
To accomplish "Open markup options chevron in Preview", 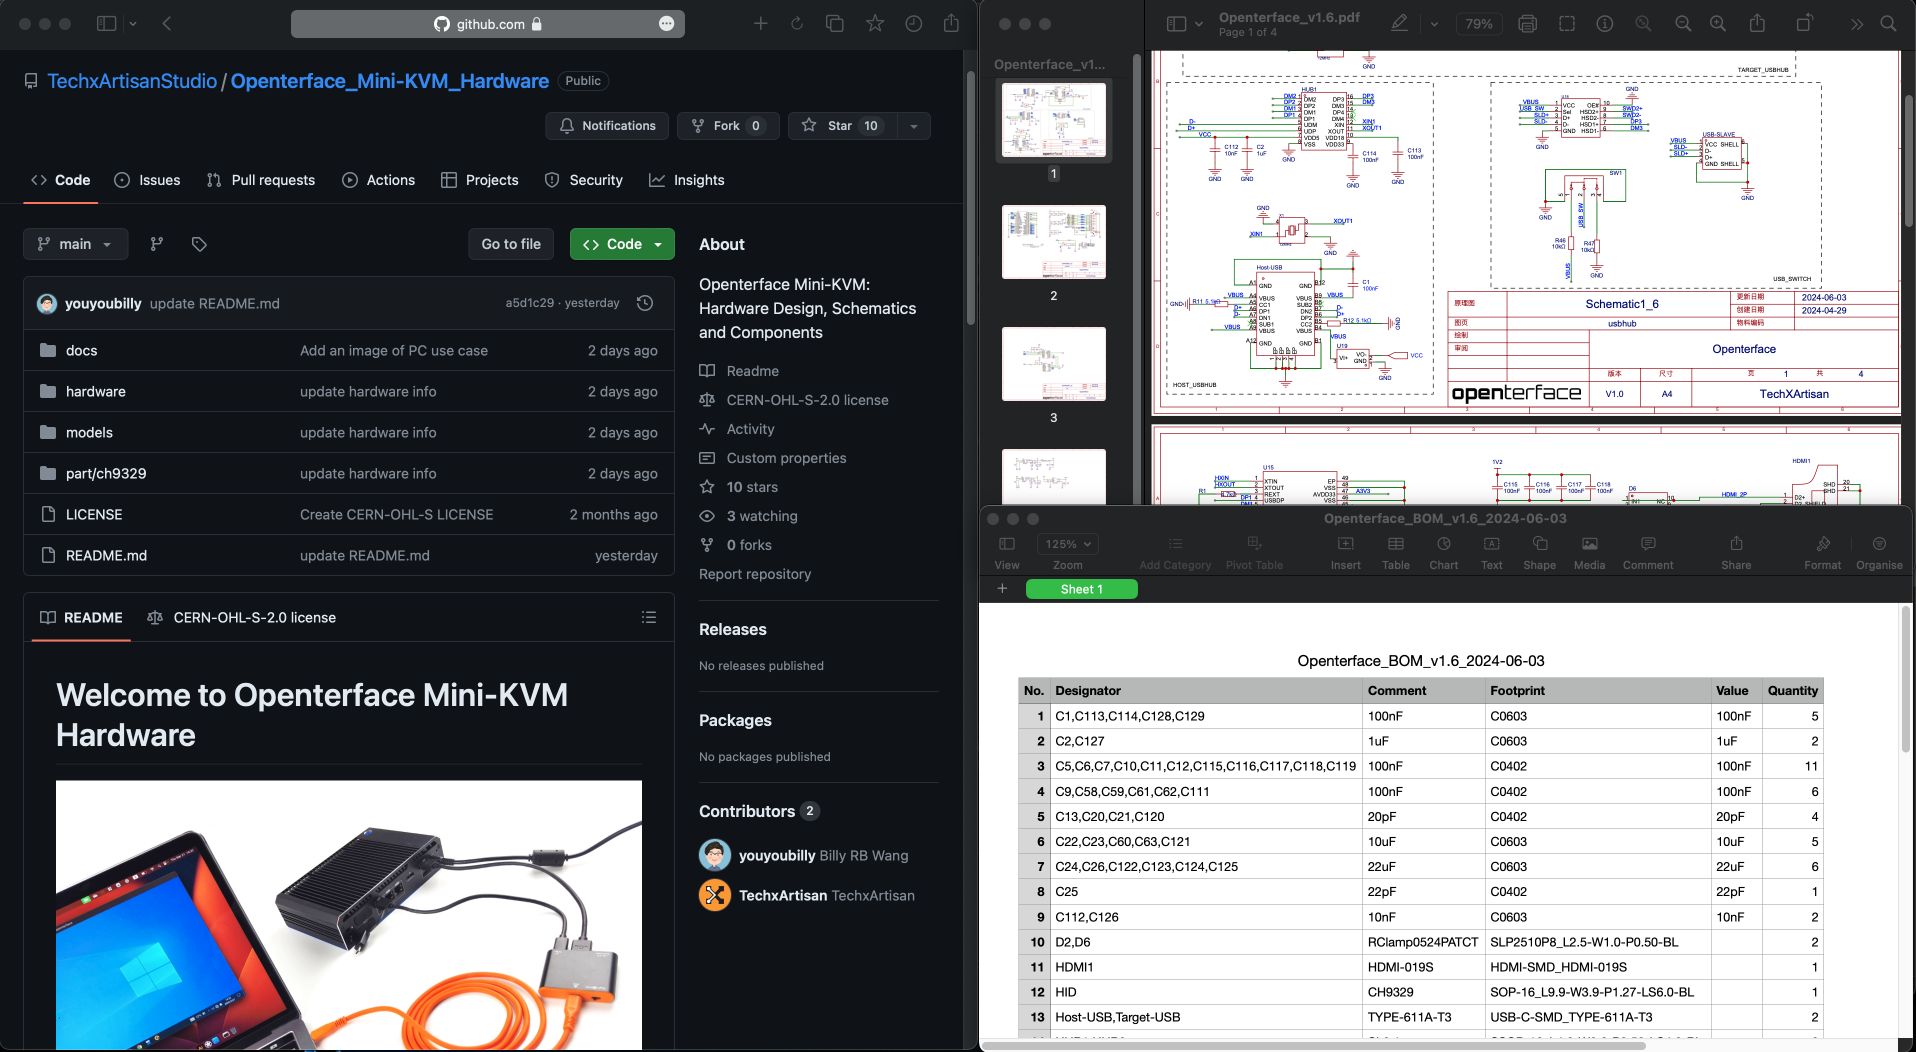I will tap(1433, 24).
